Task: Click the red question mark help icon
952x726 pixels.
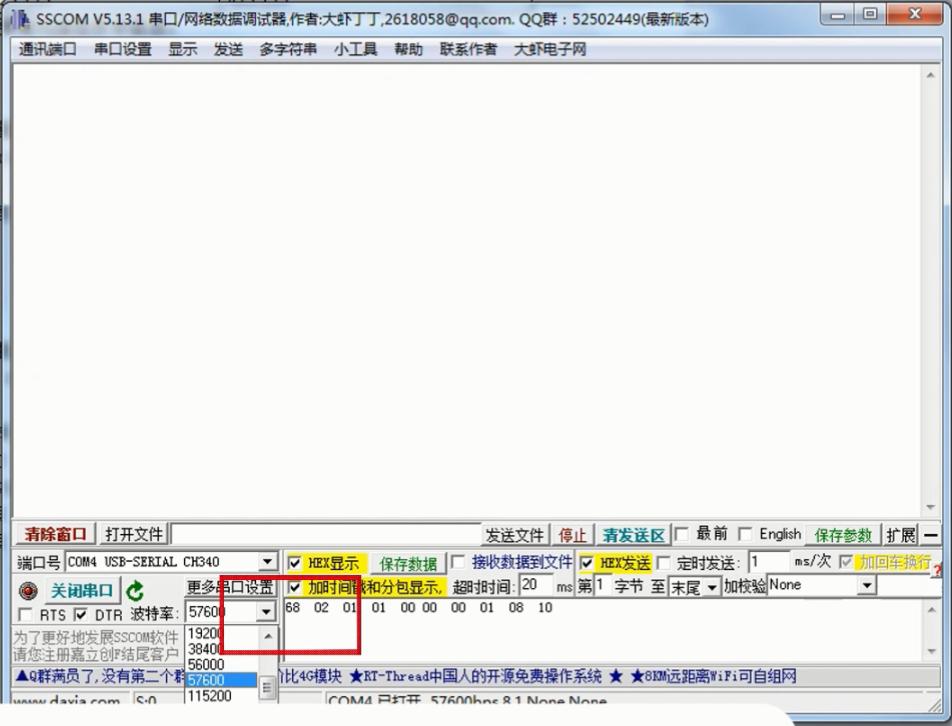Action: pyautogui.click(x=939, y=571)
